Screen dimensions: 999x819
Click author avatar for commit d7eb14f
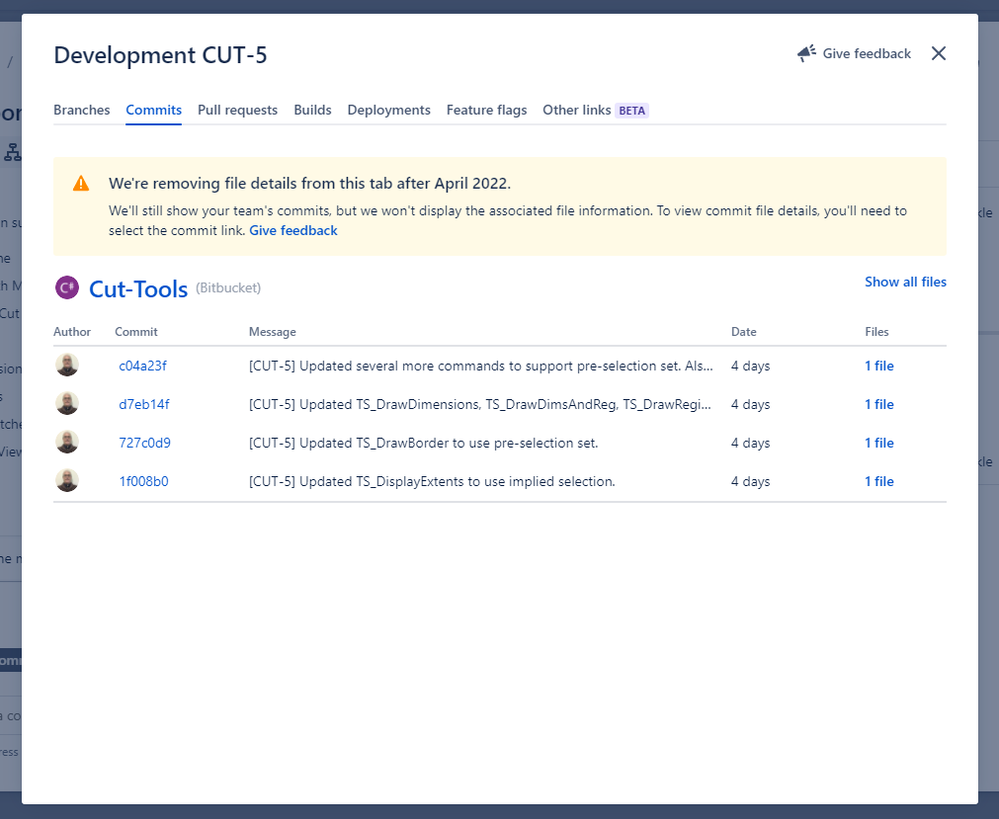[x=67, y=404]
